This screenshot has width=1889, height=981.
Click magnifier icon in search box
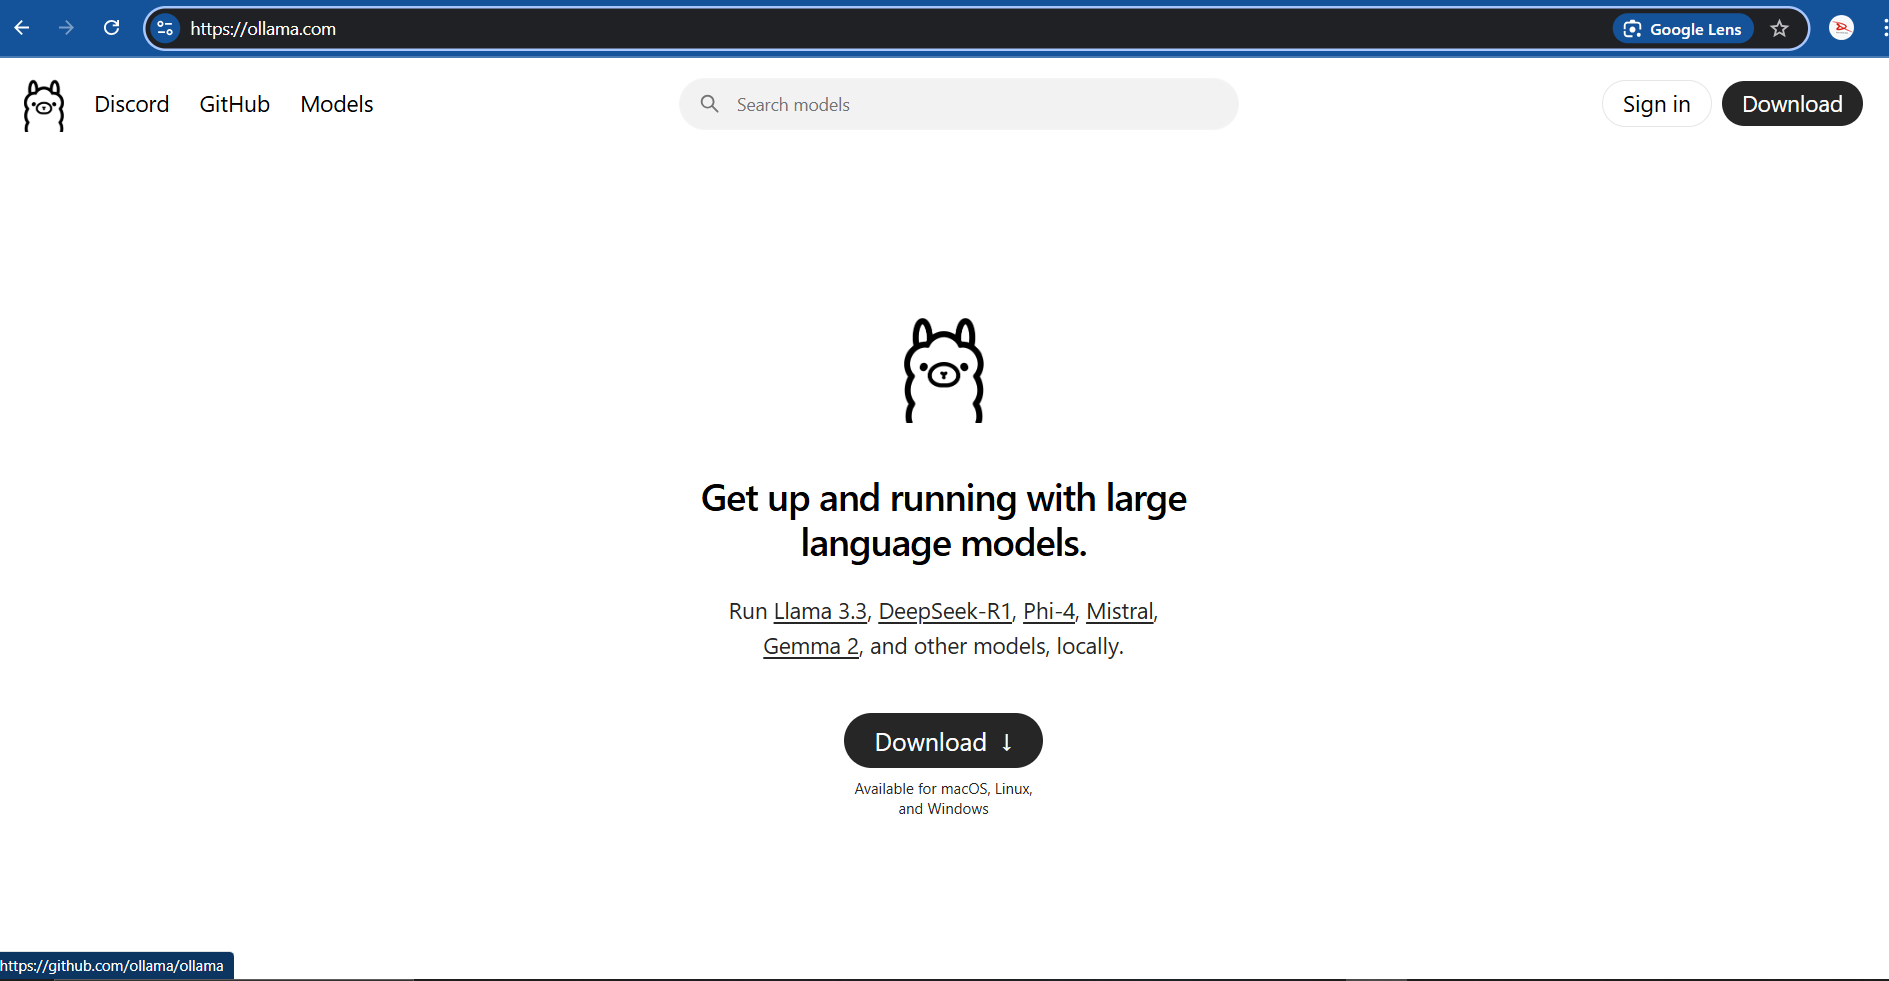click(710, 104)
